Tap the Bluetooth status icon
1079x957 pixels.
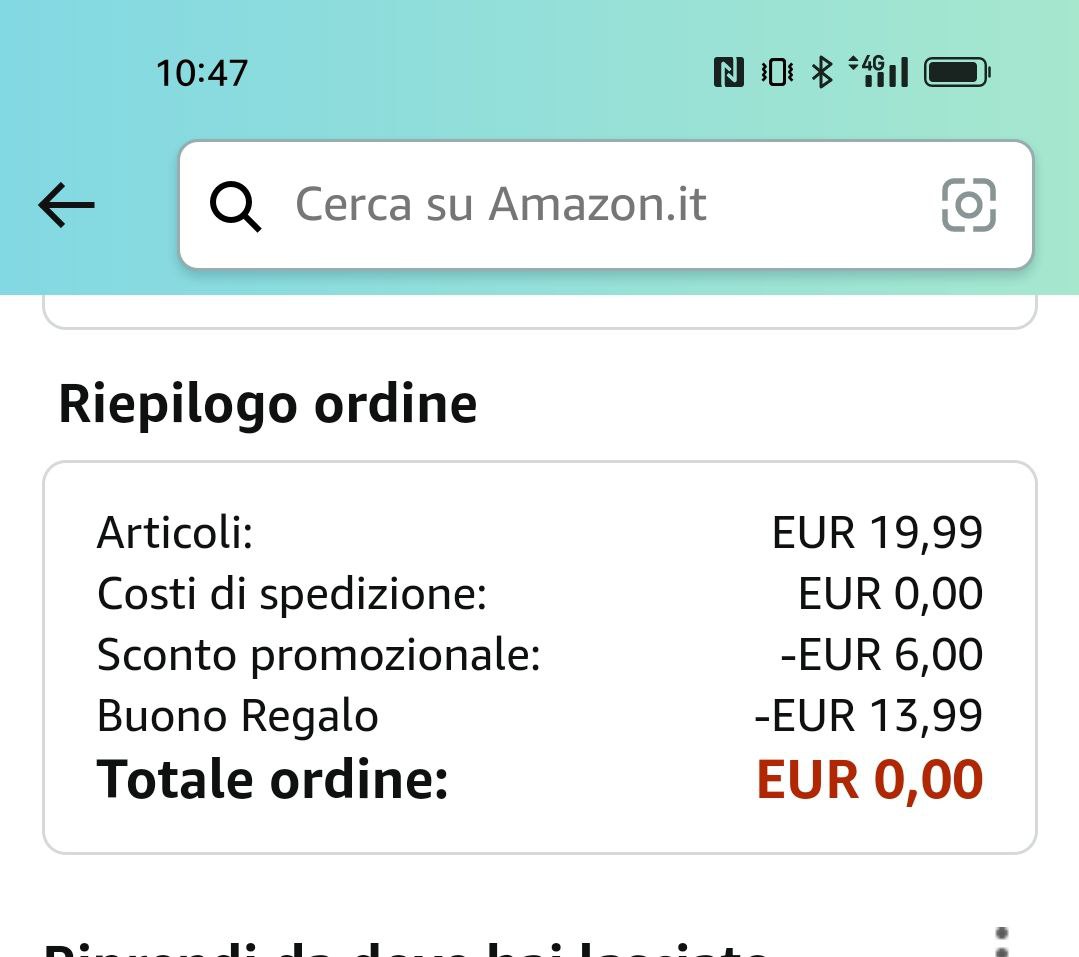point(822,72)
